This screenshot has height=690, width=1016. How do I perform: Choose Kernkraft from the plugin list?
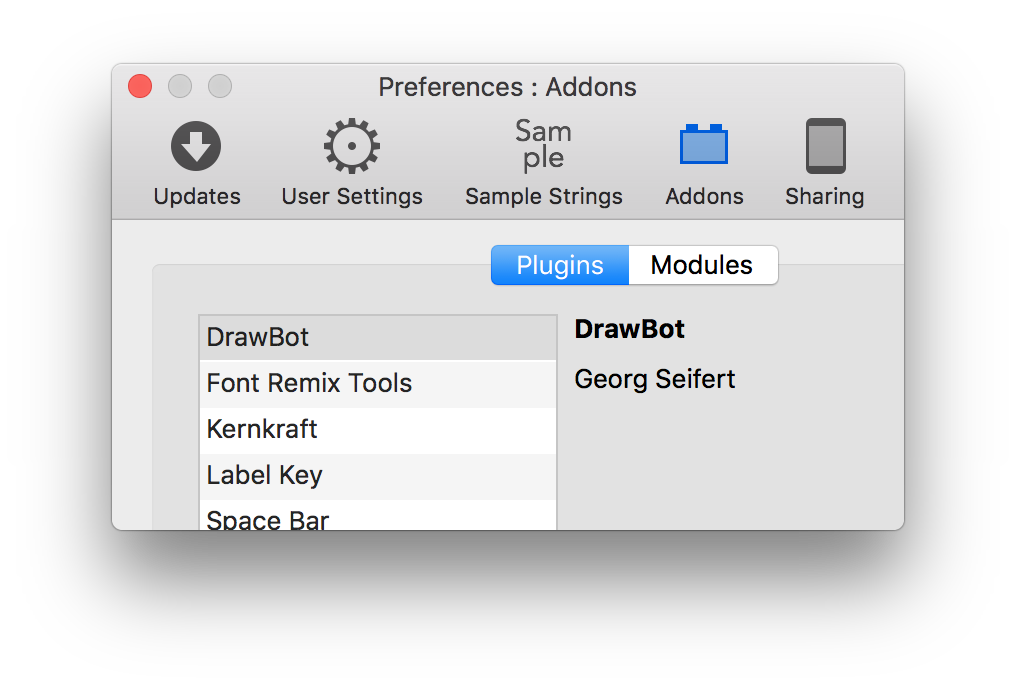tap(377, 429)
